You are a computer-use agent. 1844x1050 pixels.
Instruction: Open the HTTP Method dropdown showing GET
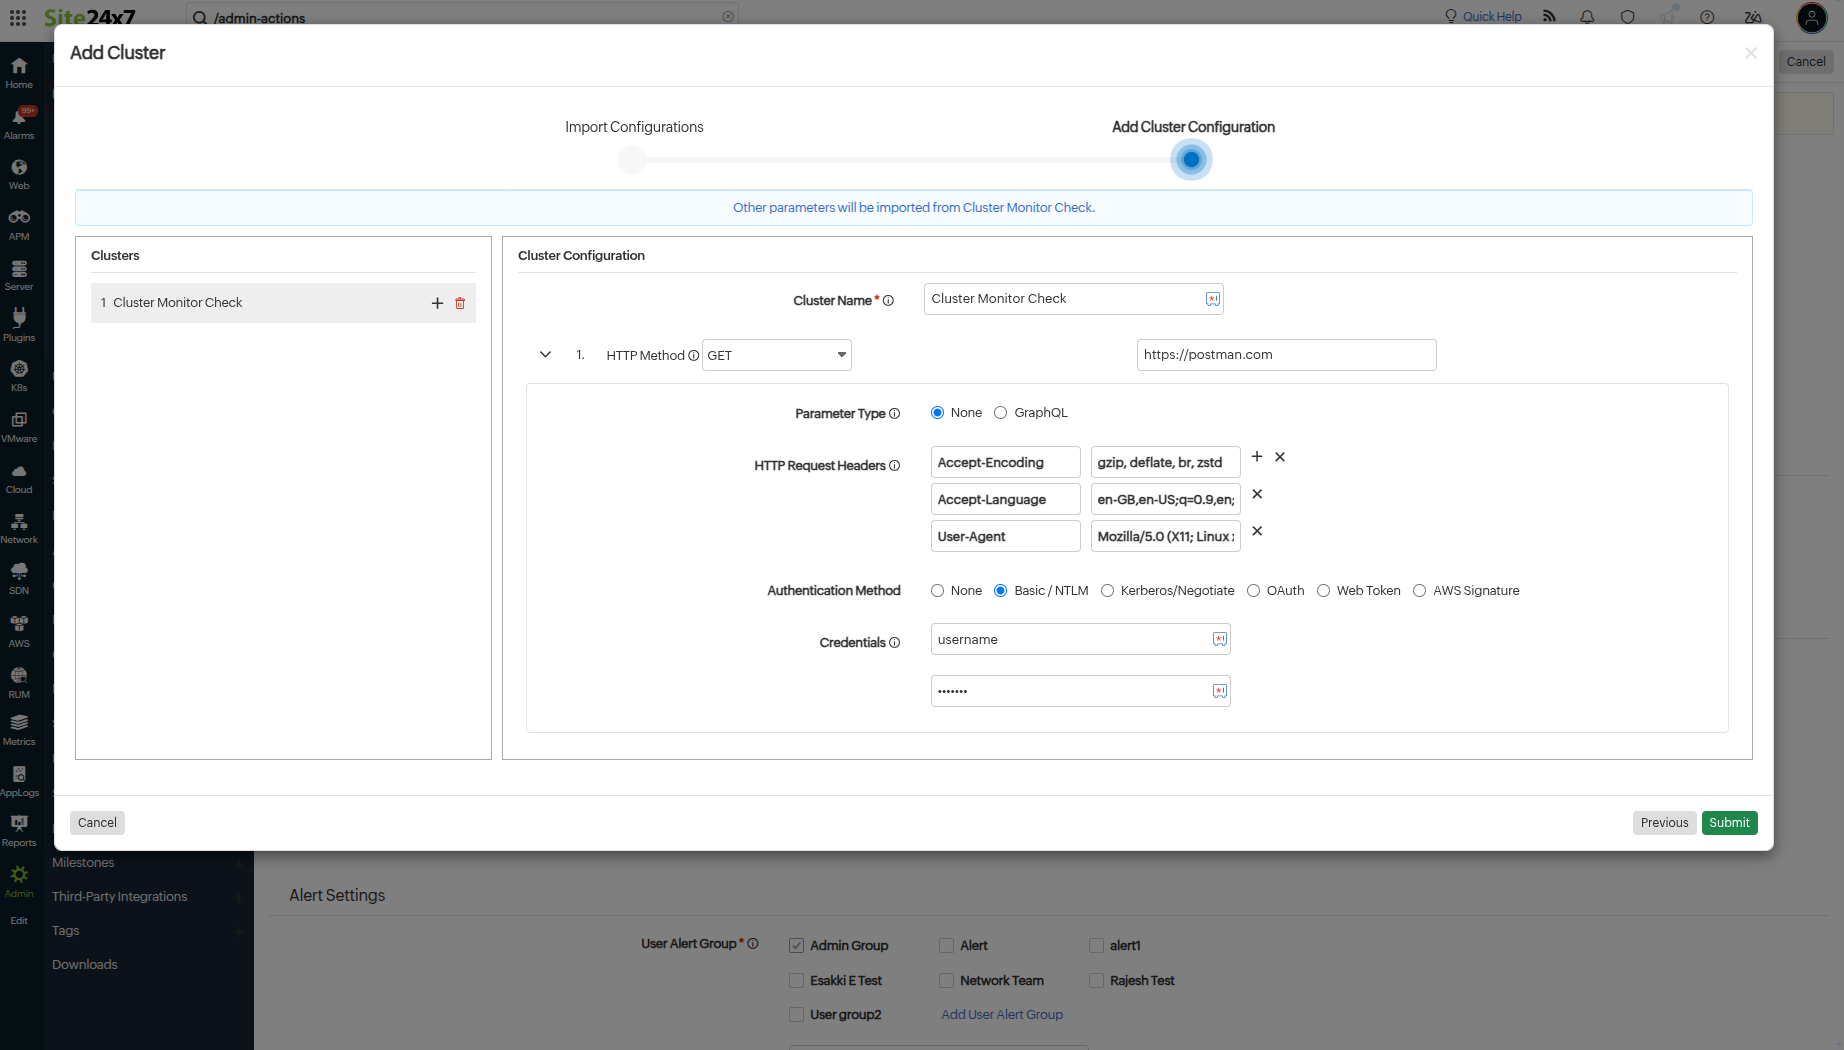pos(776,355)
